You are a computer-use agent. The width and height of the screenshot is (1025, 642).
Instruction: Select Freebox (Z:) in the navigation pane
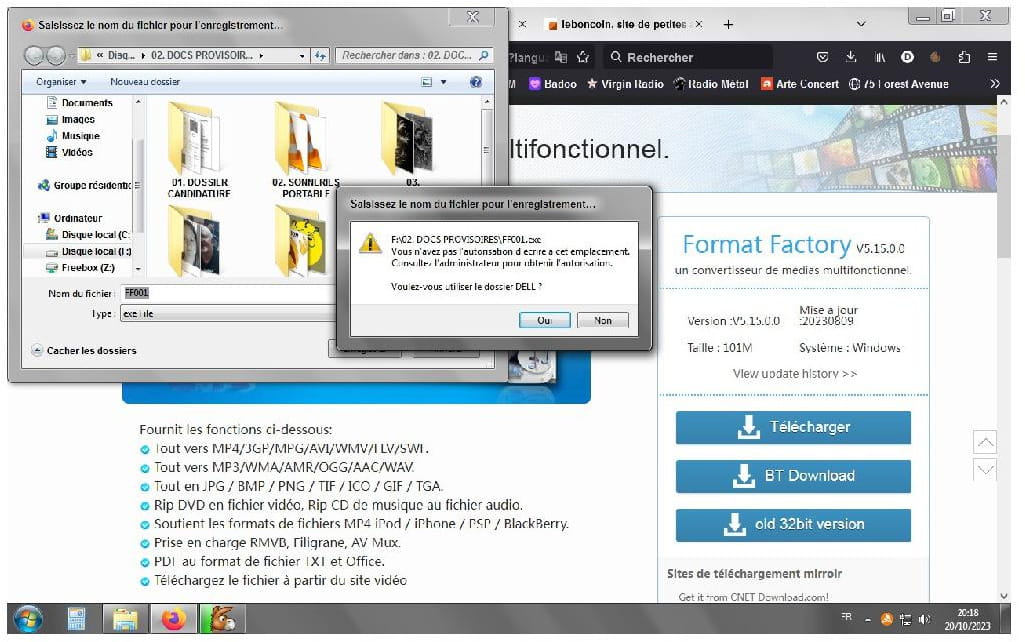coord(80,267)
